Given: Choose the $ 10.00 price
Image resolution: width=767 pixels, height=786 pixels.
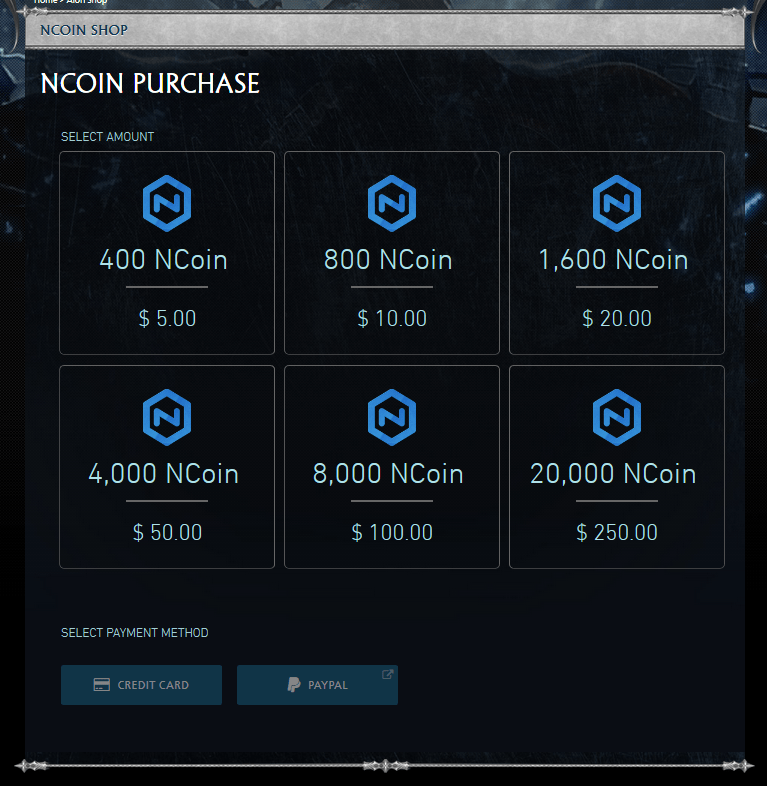Looking at the screenshot, I should coord(392,319).
